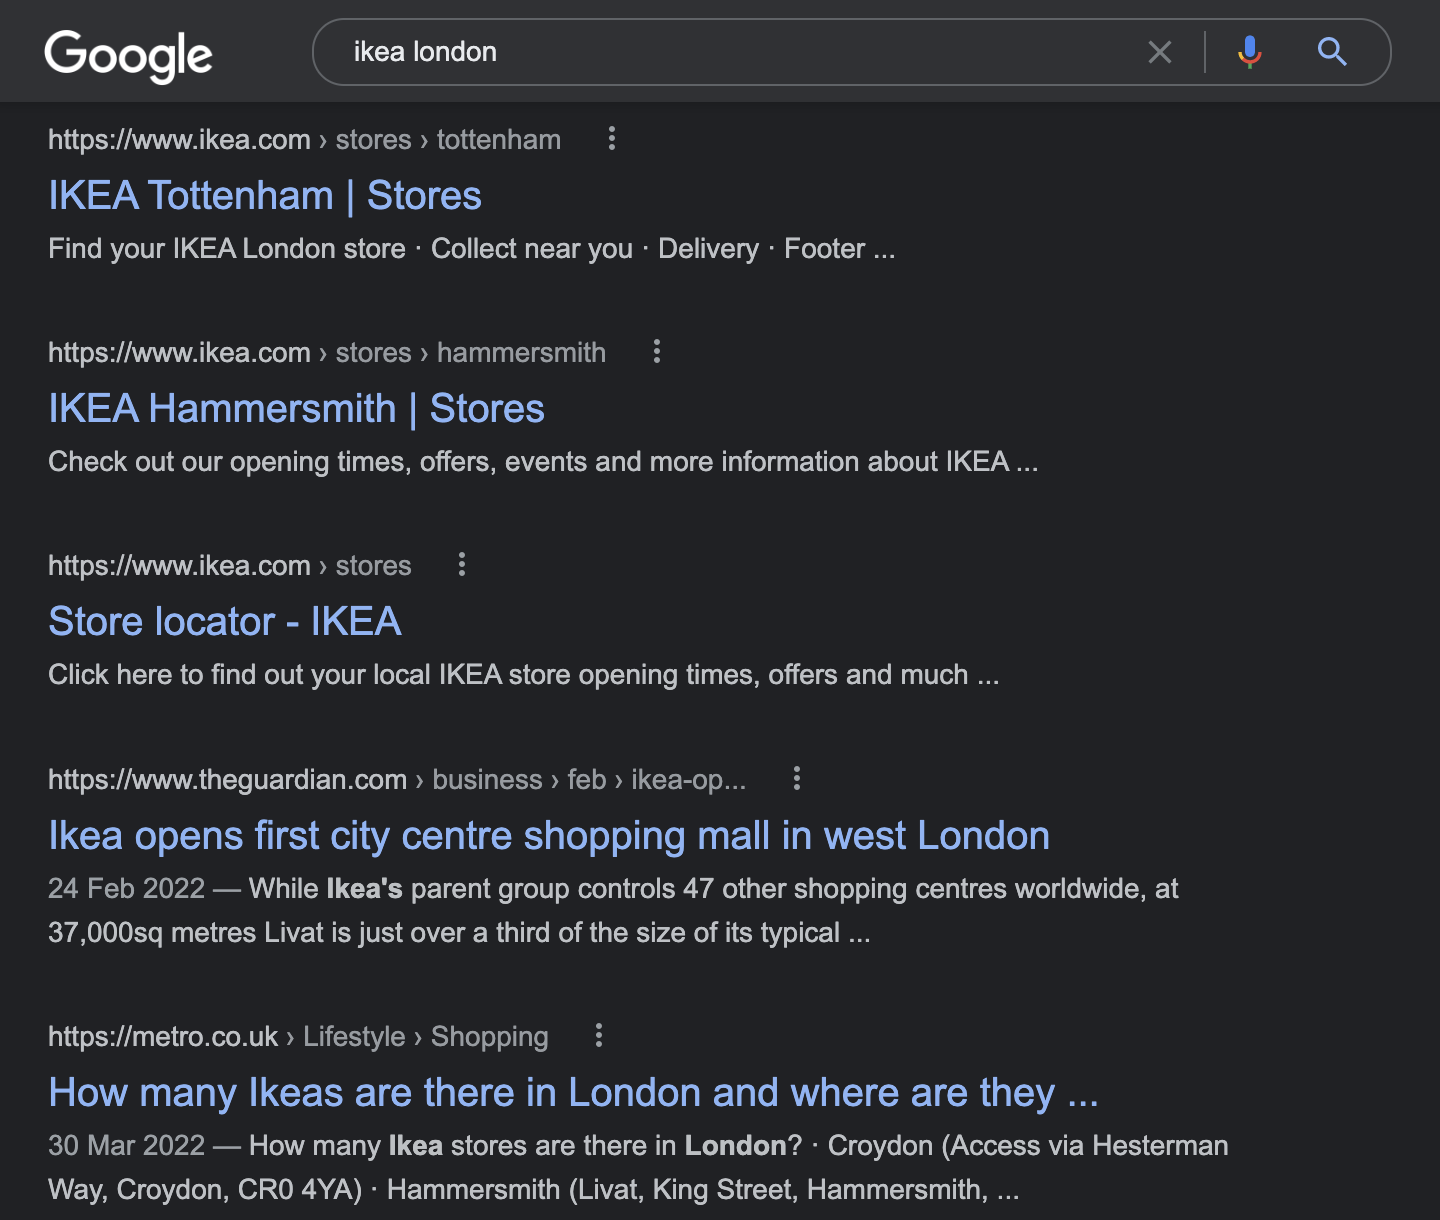Clear the search box with X icon
Viewport: 1440px width, 1220px height.
(1160, 52)
